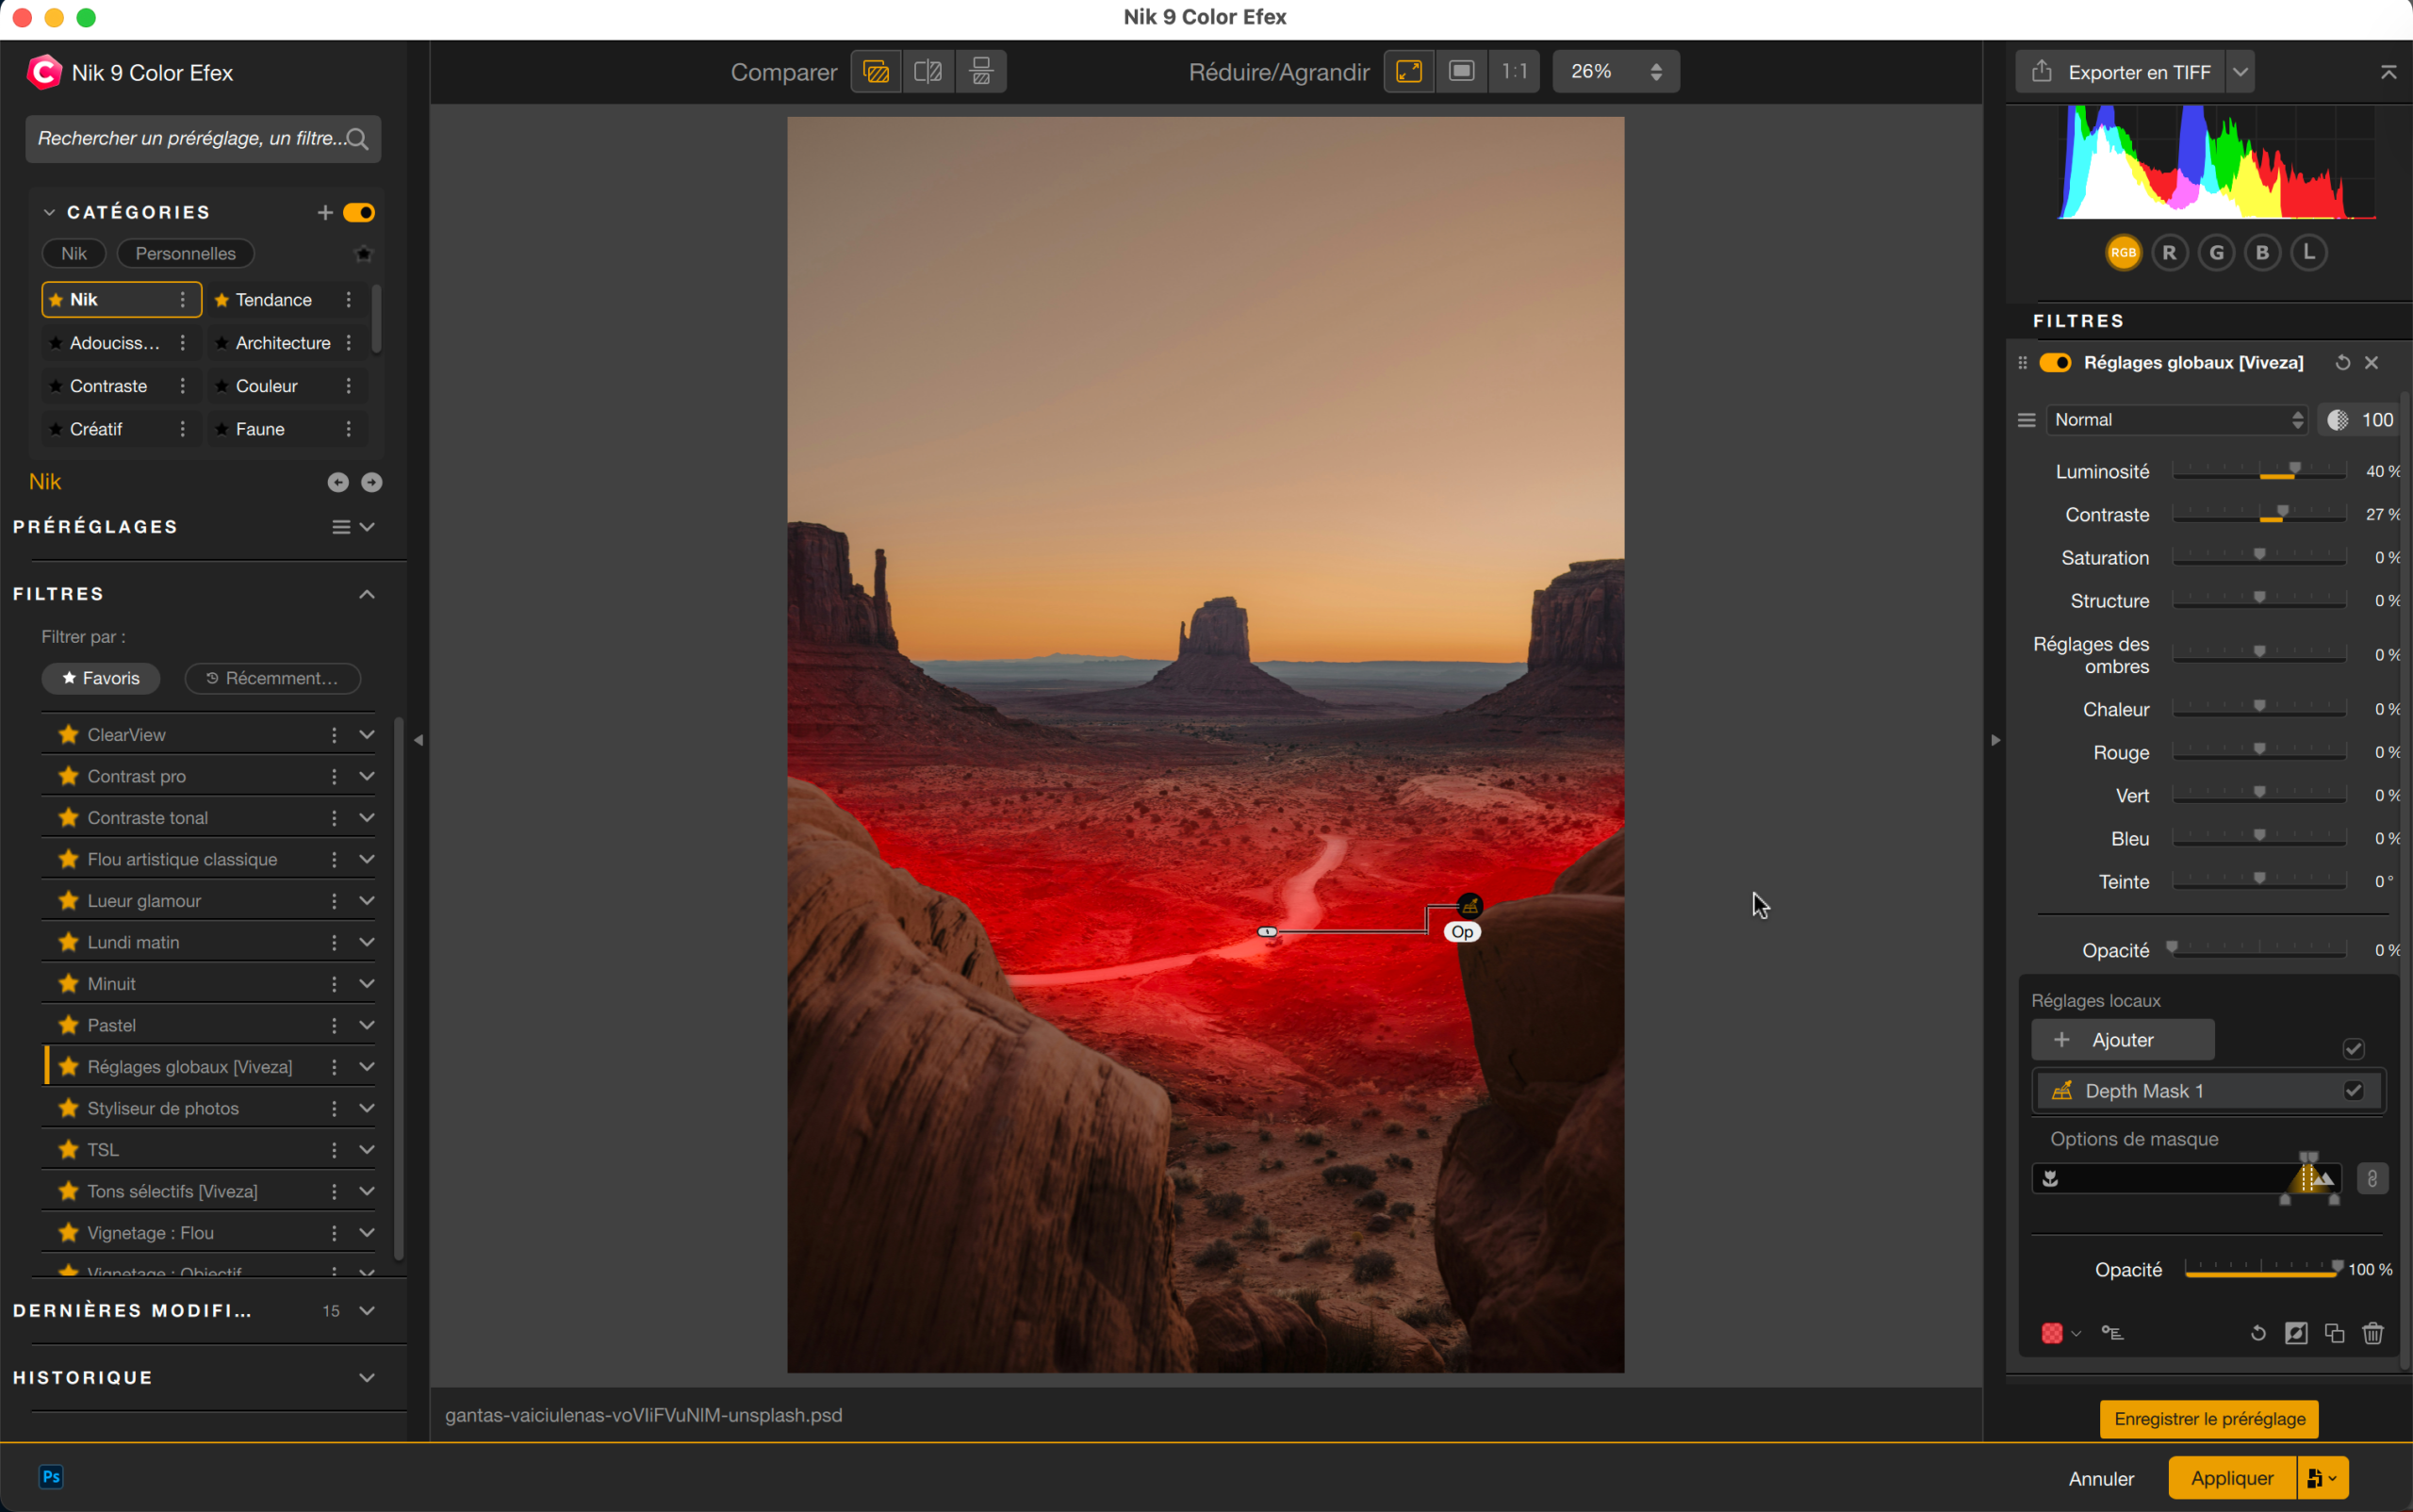2413x1512 pixels.
Task: Open the Normal blend mode dropdown
Action: (2177, 420)
